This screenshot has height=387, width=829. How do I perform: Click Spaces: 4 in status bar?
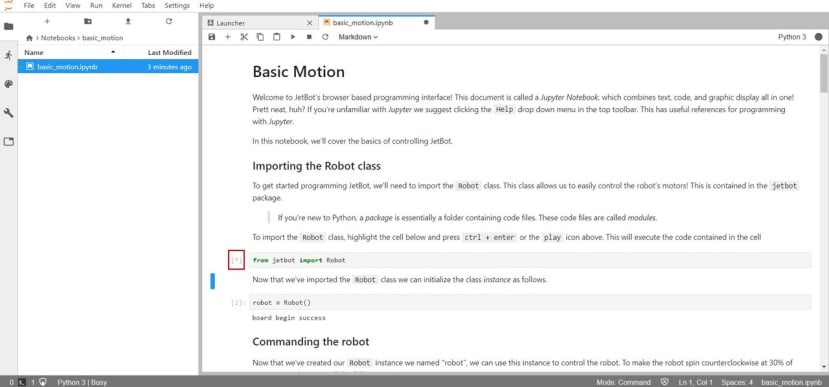[737, 382]
